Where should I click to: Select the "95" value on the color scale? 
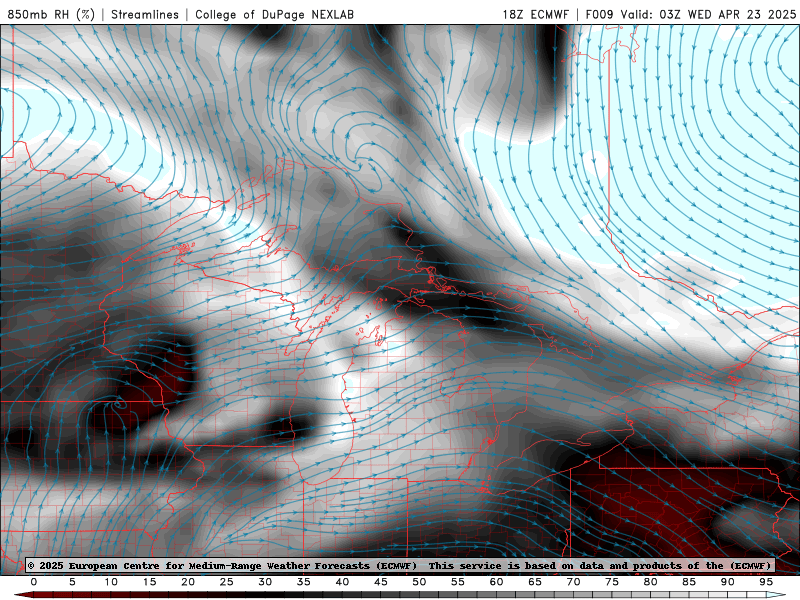click(766, 582)
